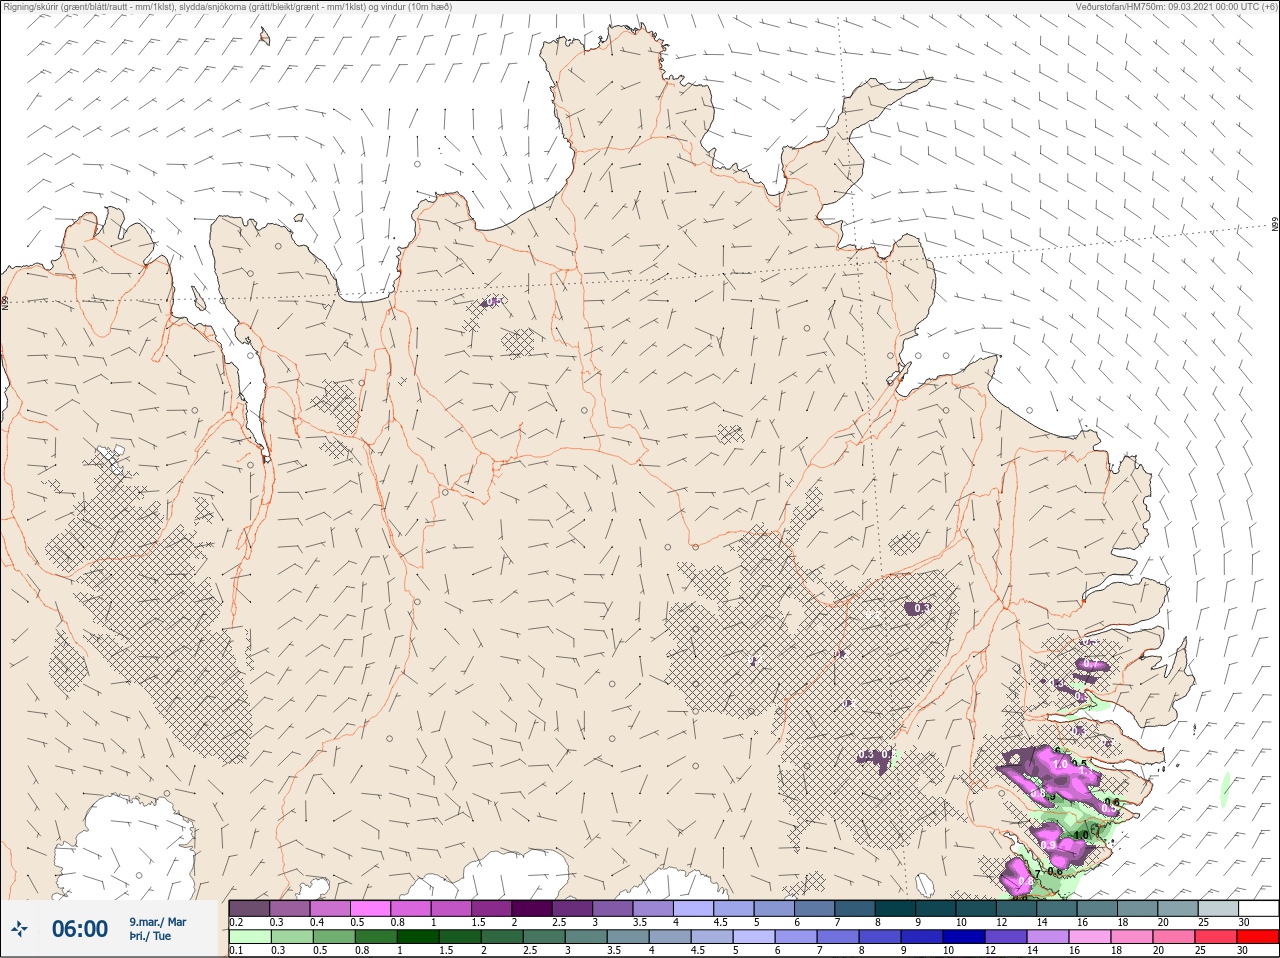The image size is (1280, 958).
Task: Select the upper legend swatch labeled 20
Action: pos(1177,908)
